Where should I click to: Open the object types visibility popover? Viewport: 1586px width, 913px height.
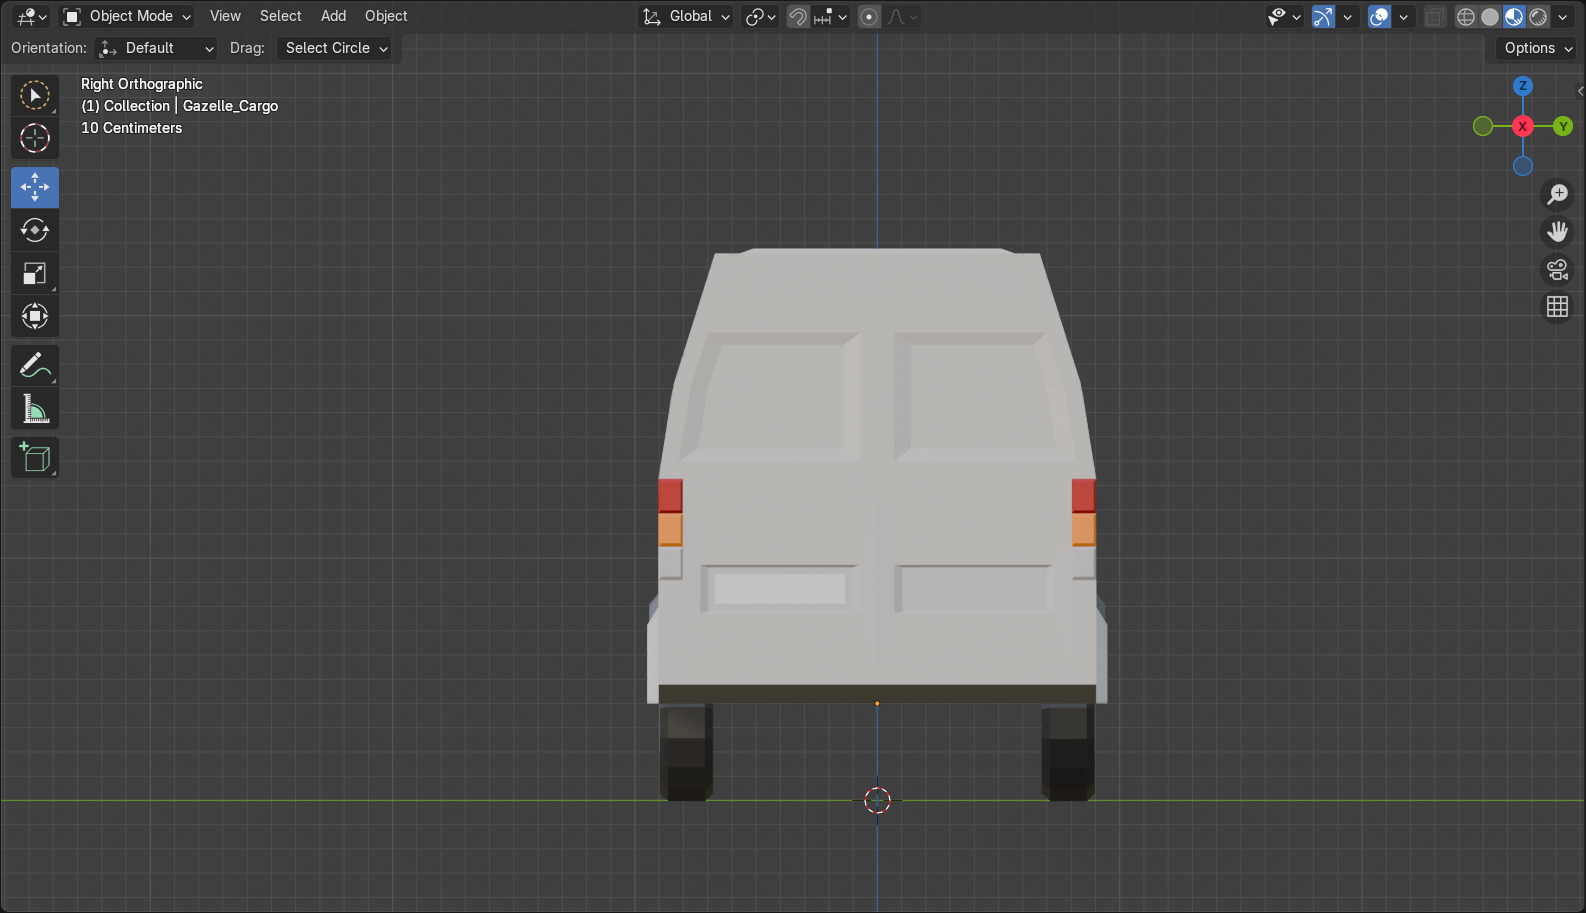(1284, 16)
